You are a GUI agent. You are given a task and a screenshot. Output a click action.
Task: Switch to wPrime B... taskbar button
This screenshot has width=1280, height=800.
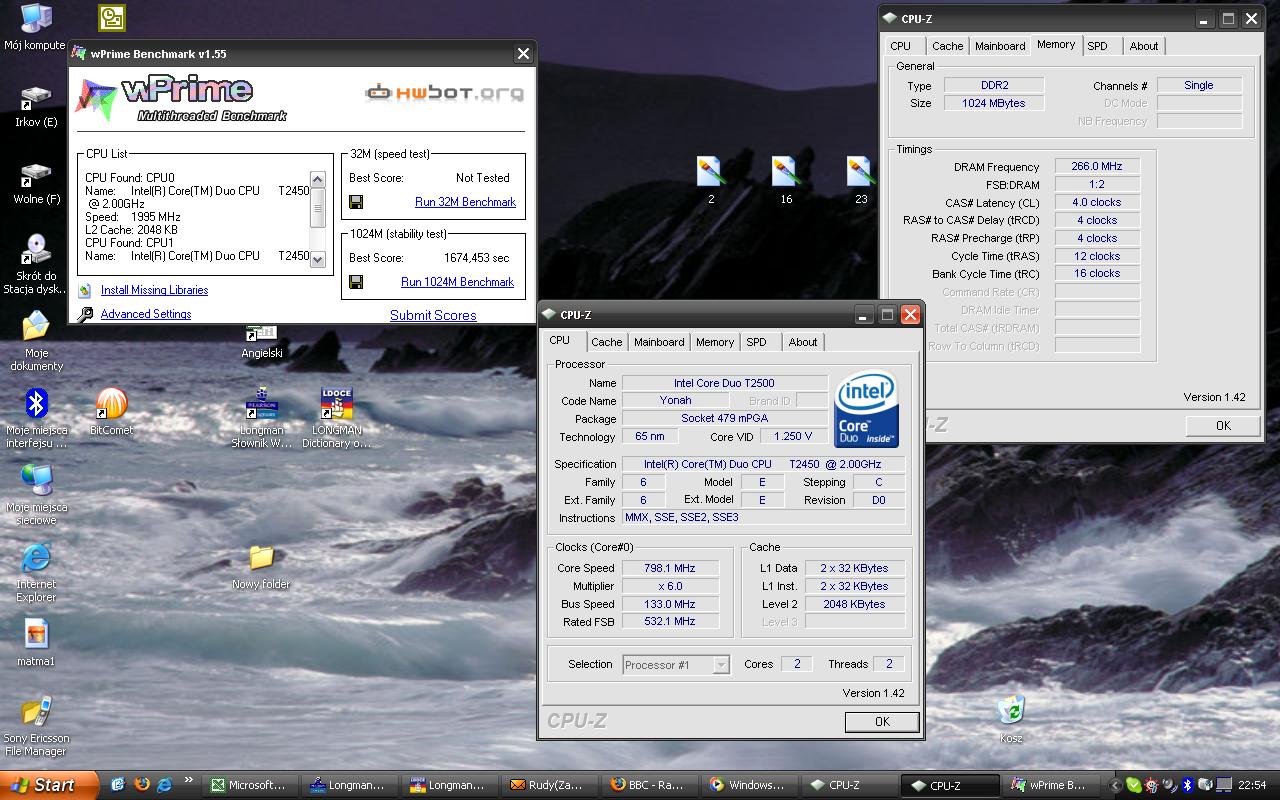click(x=1049, y=785)
